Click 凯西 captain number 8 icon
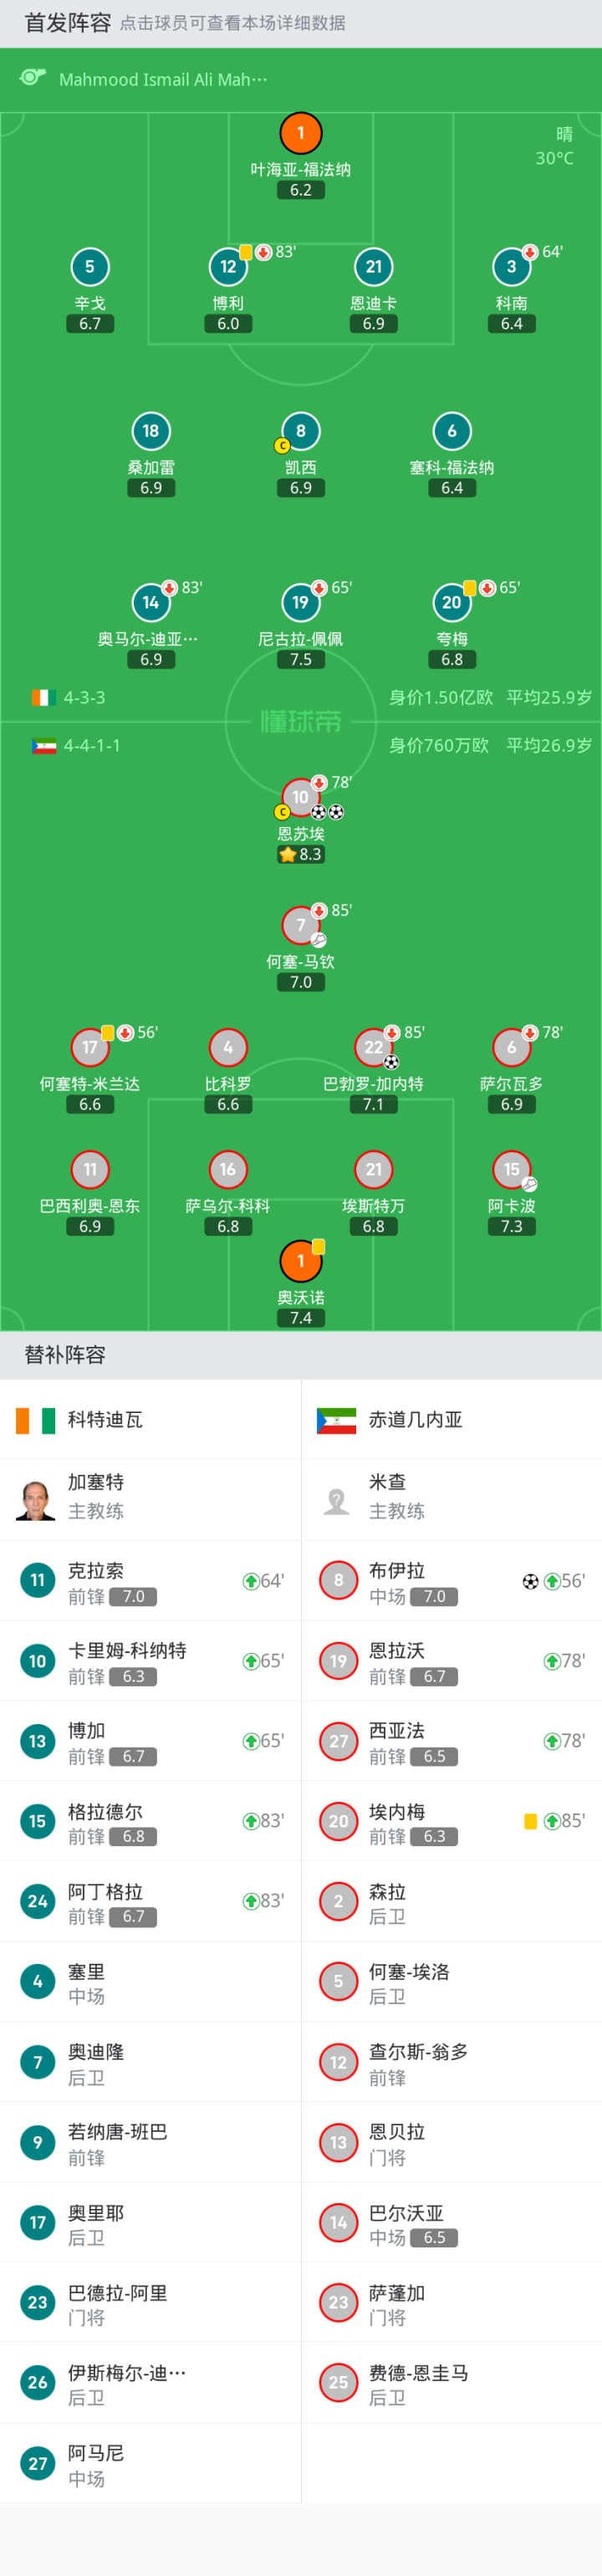This screenshot has height=2576, width=602. coord(300,431)
